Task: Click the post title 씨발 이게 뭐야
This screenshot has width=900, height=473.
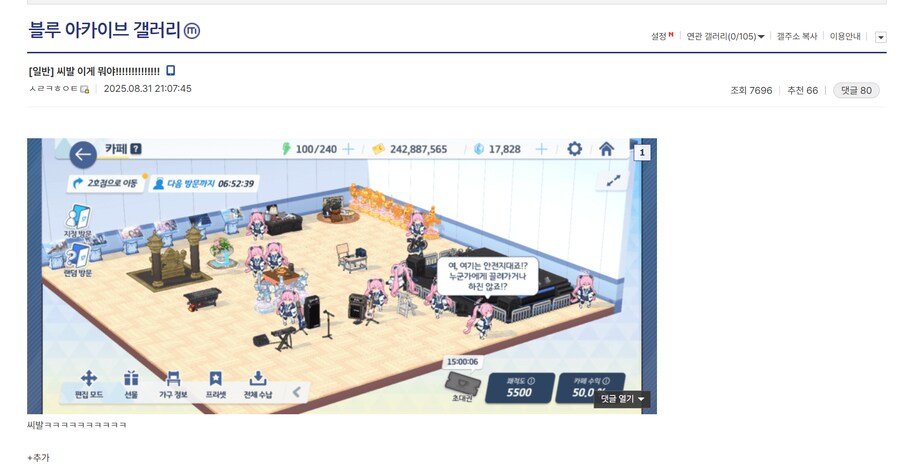Action: [94, 71]
